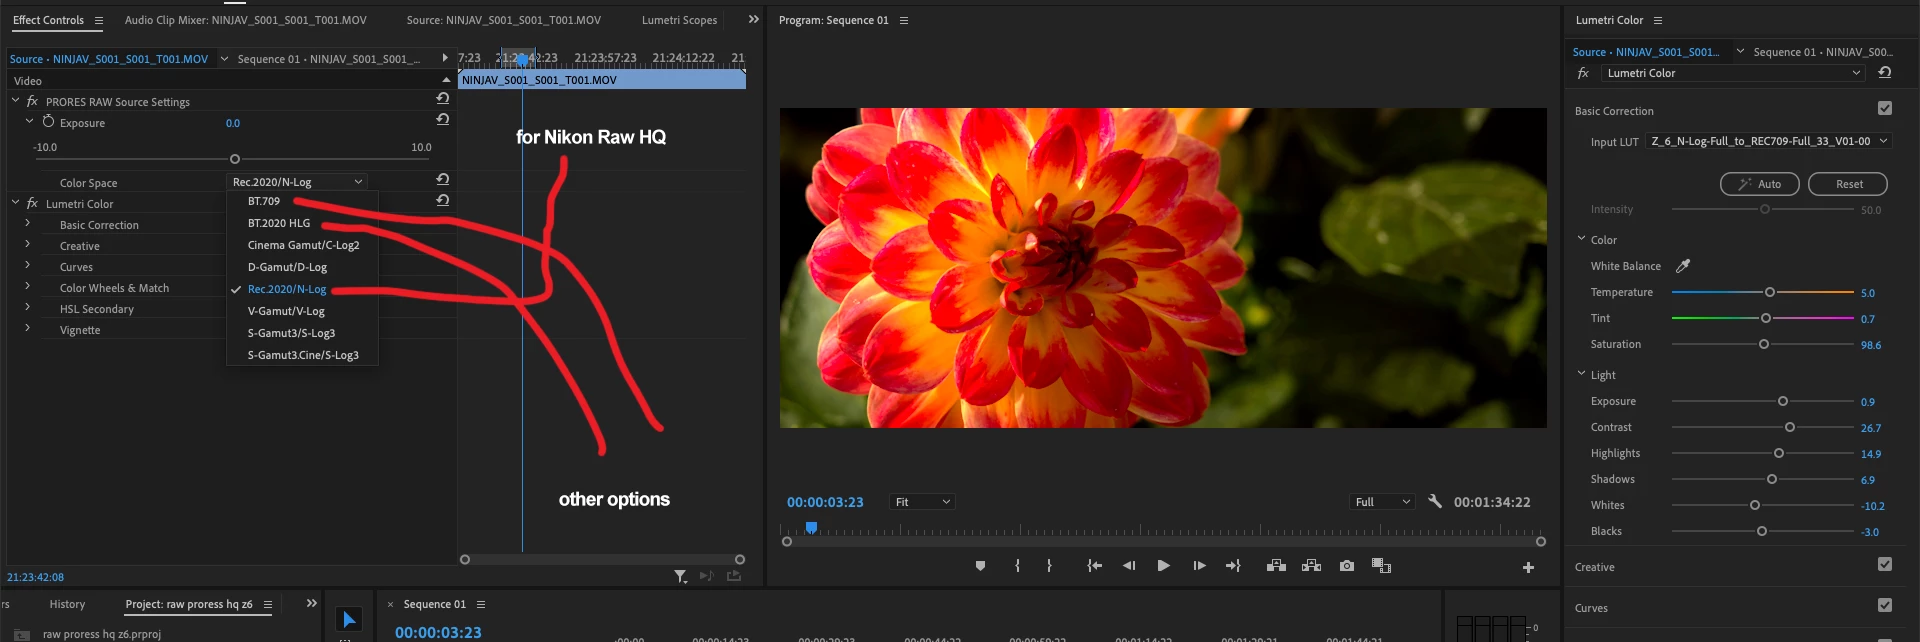Select the Selection tool arrow
This screenshot has width=1920, height=642.
click(348, 619)
